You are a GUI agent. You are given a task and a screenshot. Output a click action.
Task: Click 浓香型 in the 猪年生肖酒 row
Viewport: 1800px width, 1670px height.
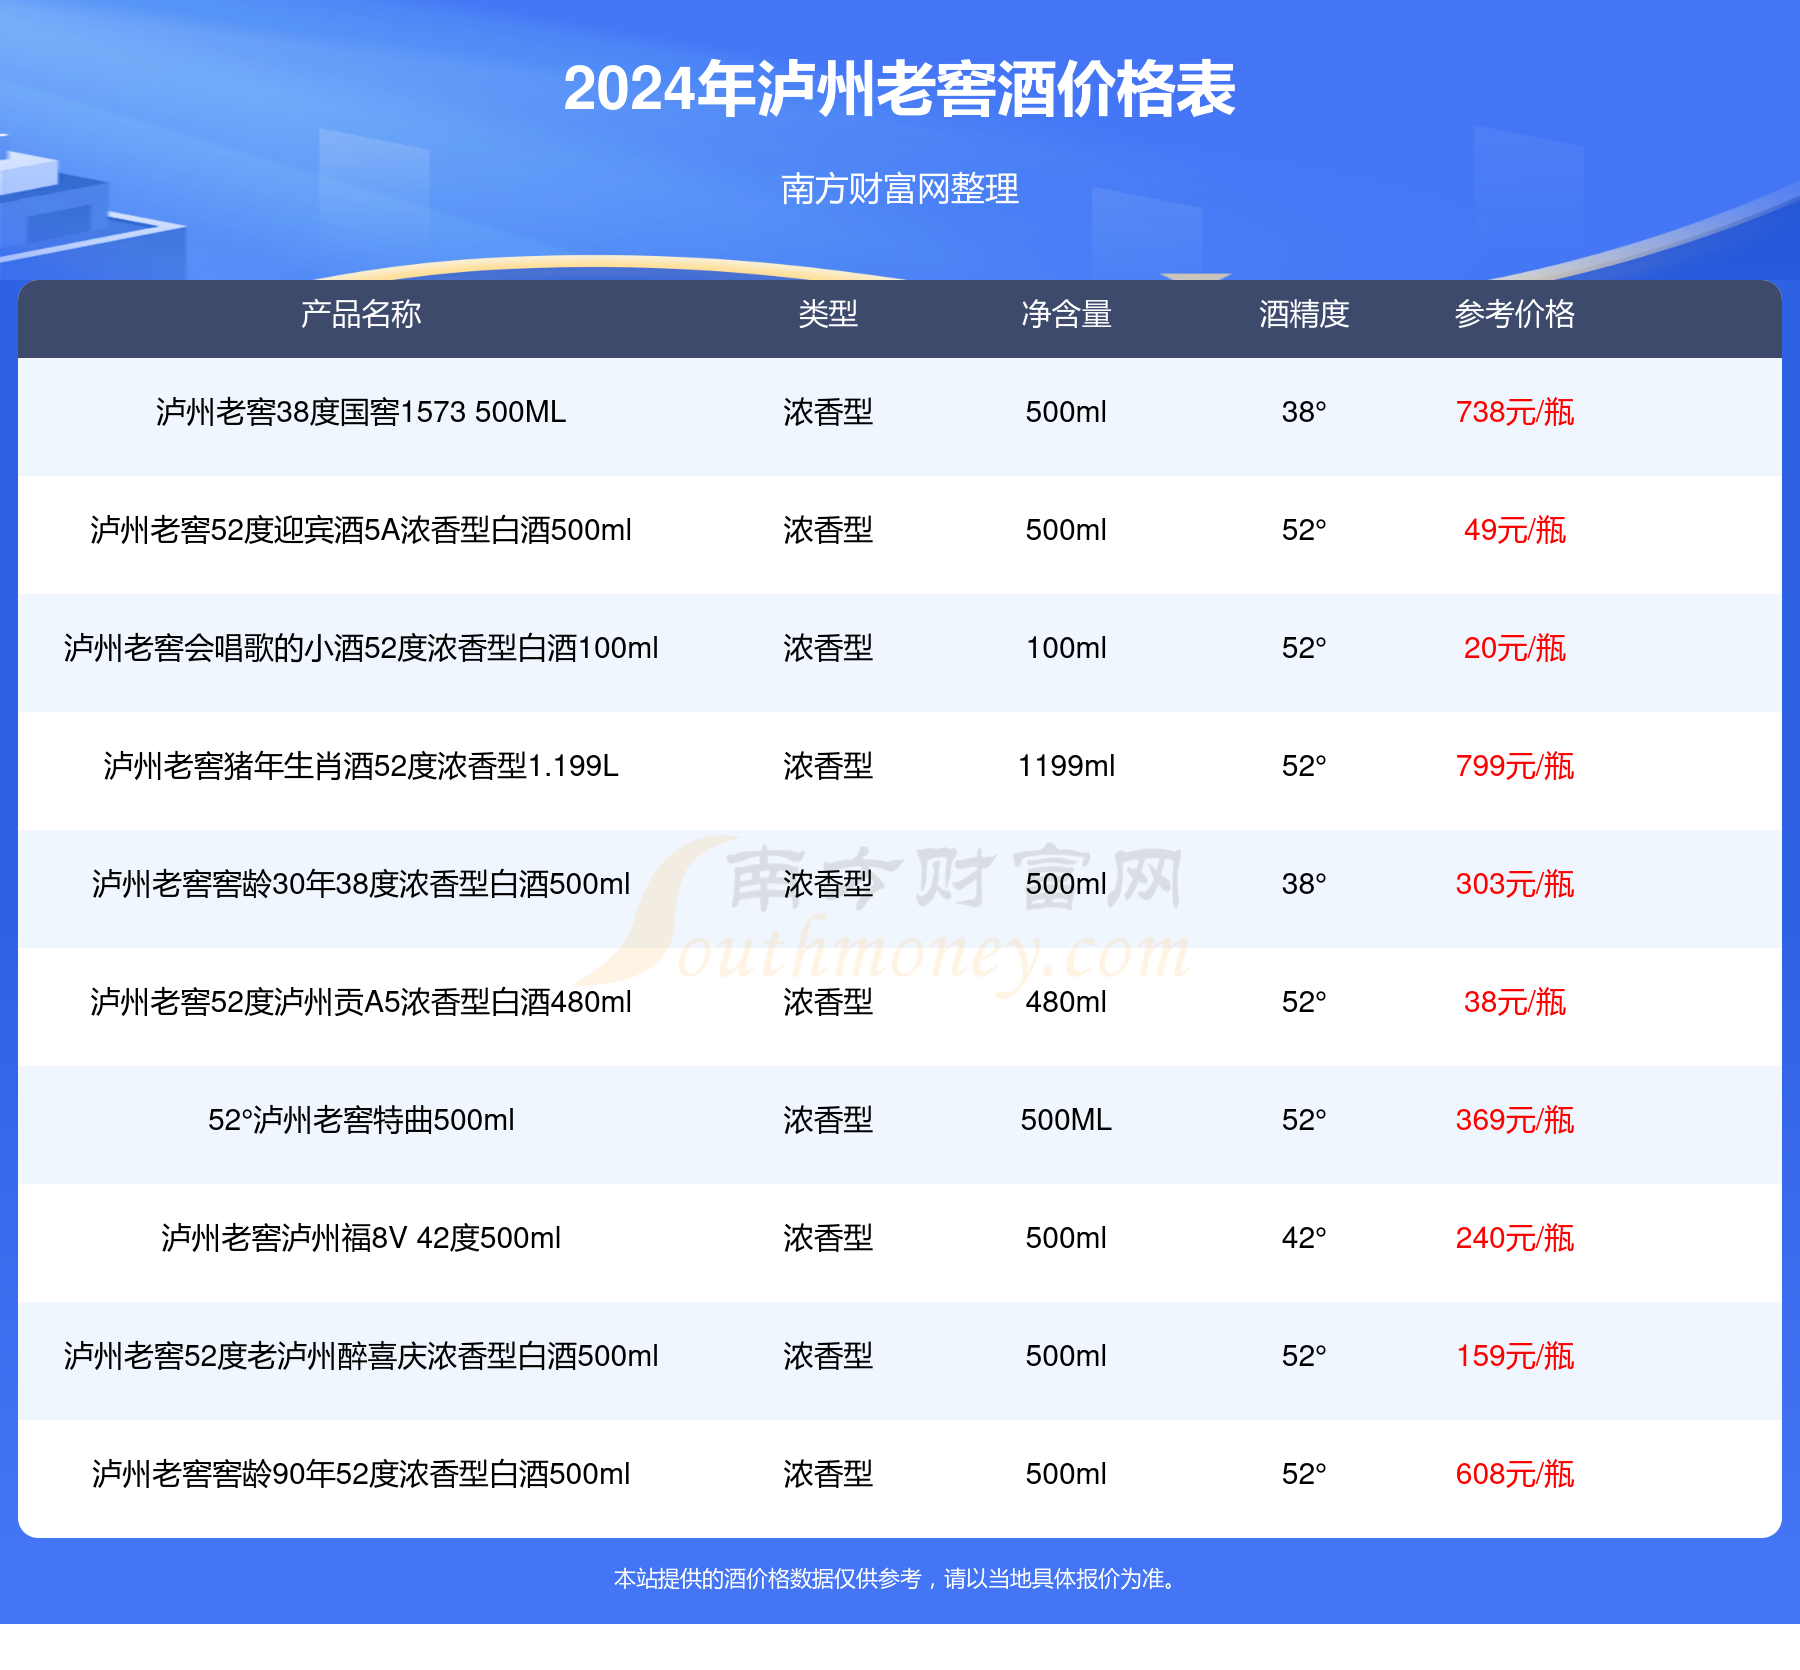tap(828, 766)
